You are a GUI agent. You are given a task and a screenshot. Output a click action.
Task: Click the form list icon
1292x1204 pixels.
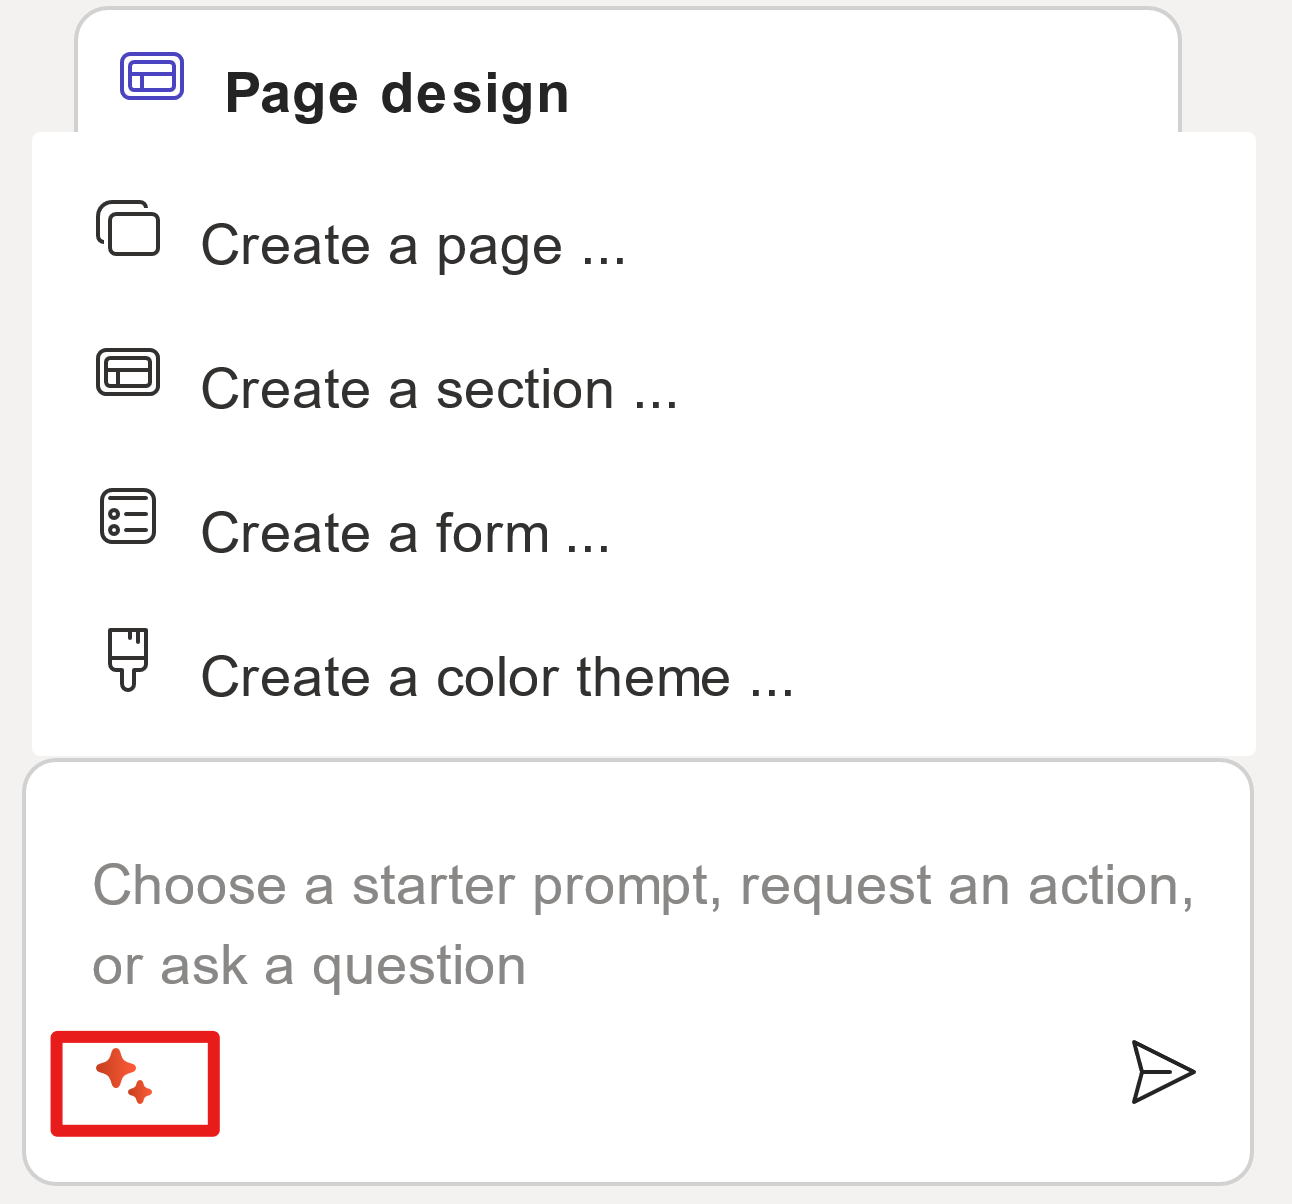pos(128,516)
